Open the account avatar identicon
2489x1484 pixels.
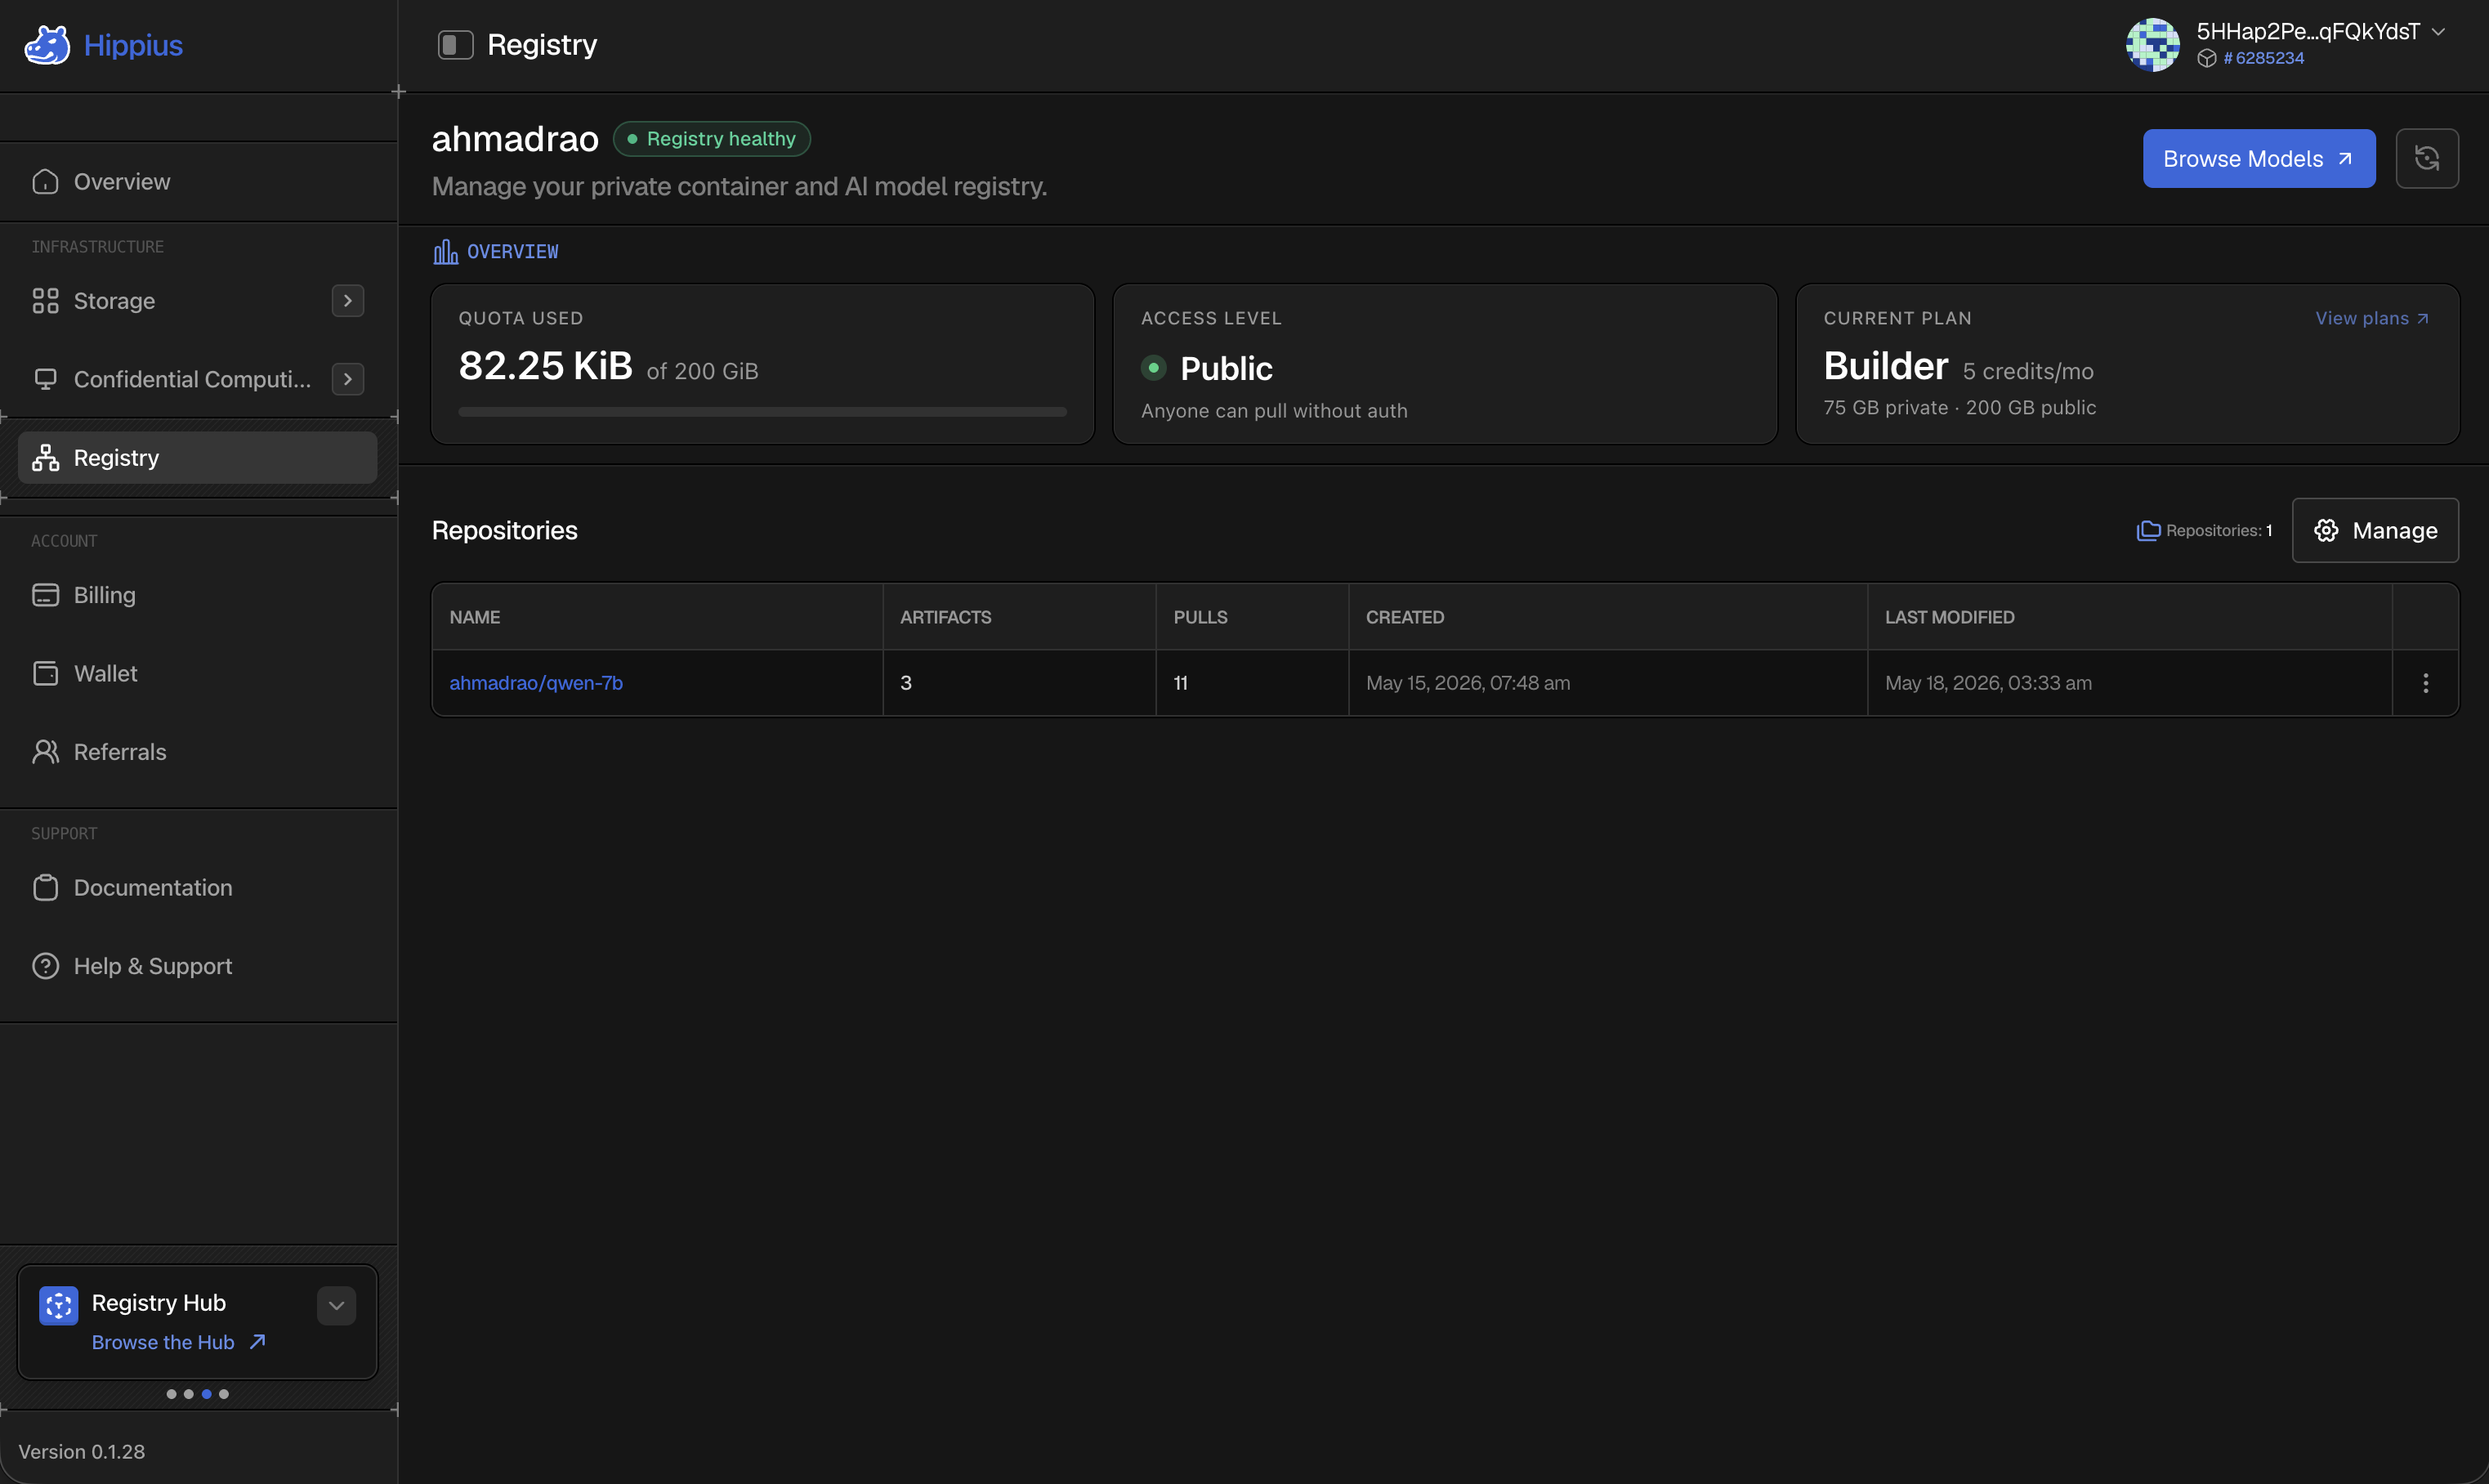click(2152, 45)
